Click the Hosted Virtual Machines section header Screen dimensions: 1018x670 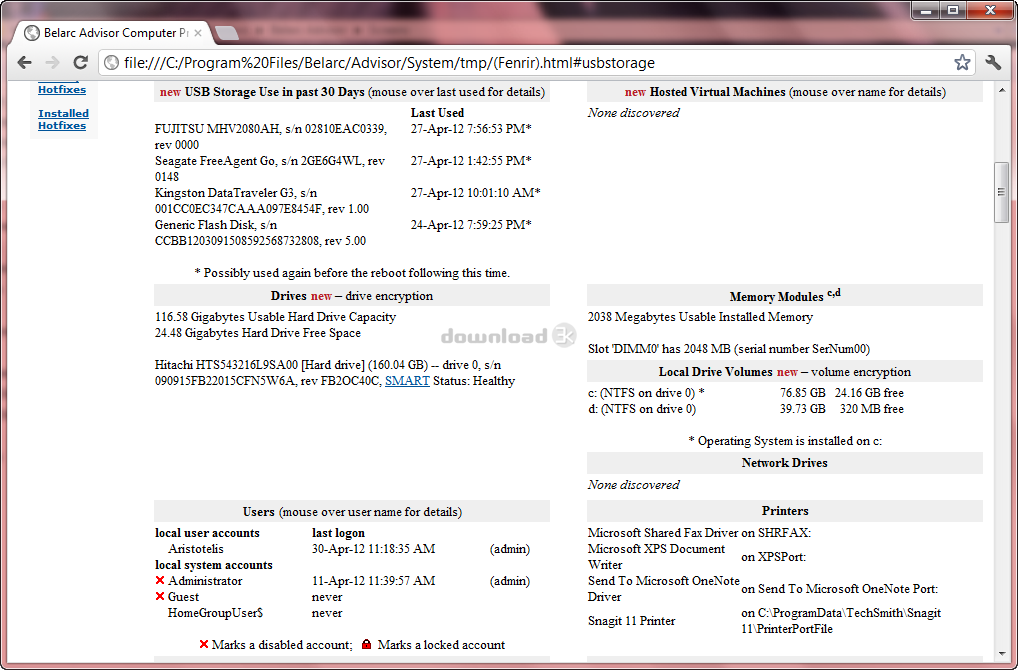click(785, 92)
